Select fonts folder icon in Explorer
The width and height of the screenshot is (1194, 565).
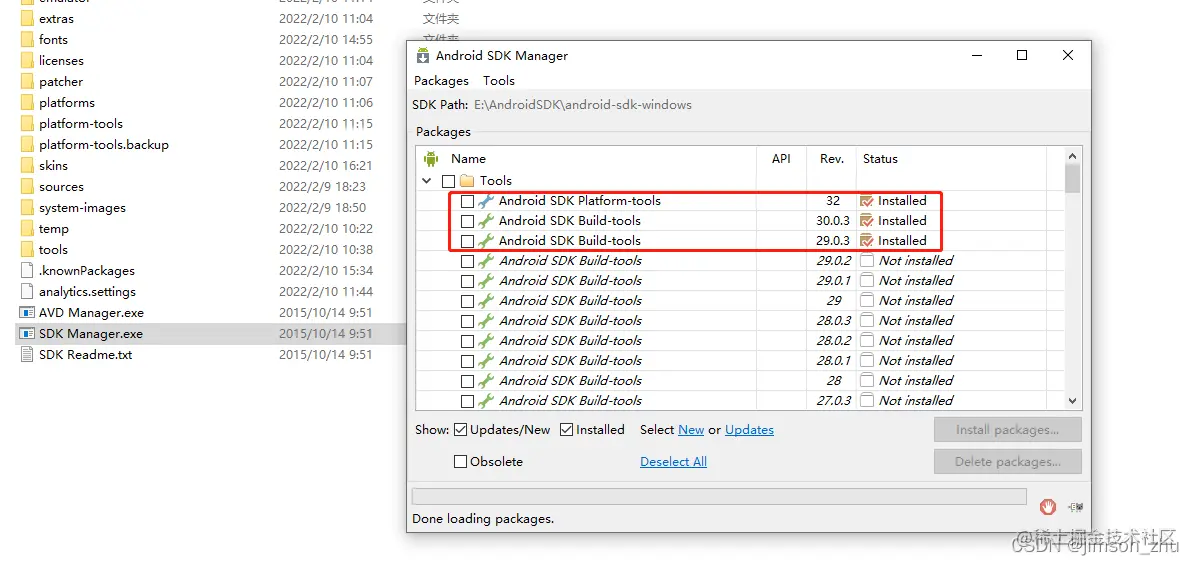pos(27,40)
